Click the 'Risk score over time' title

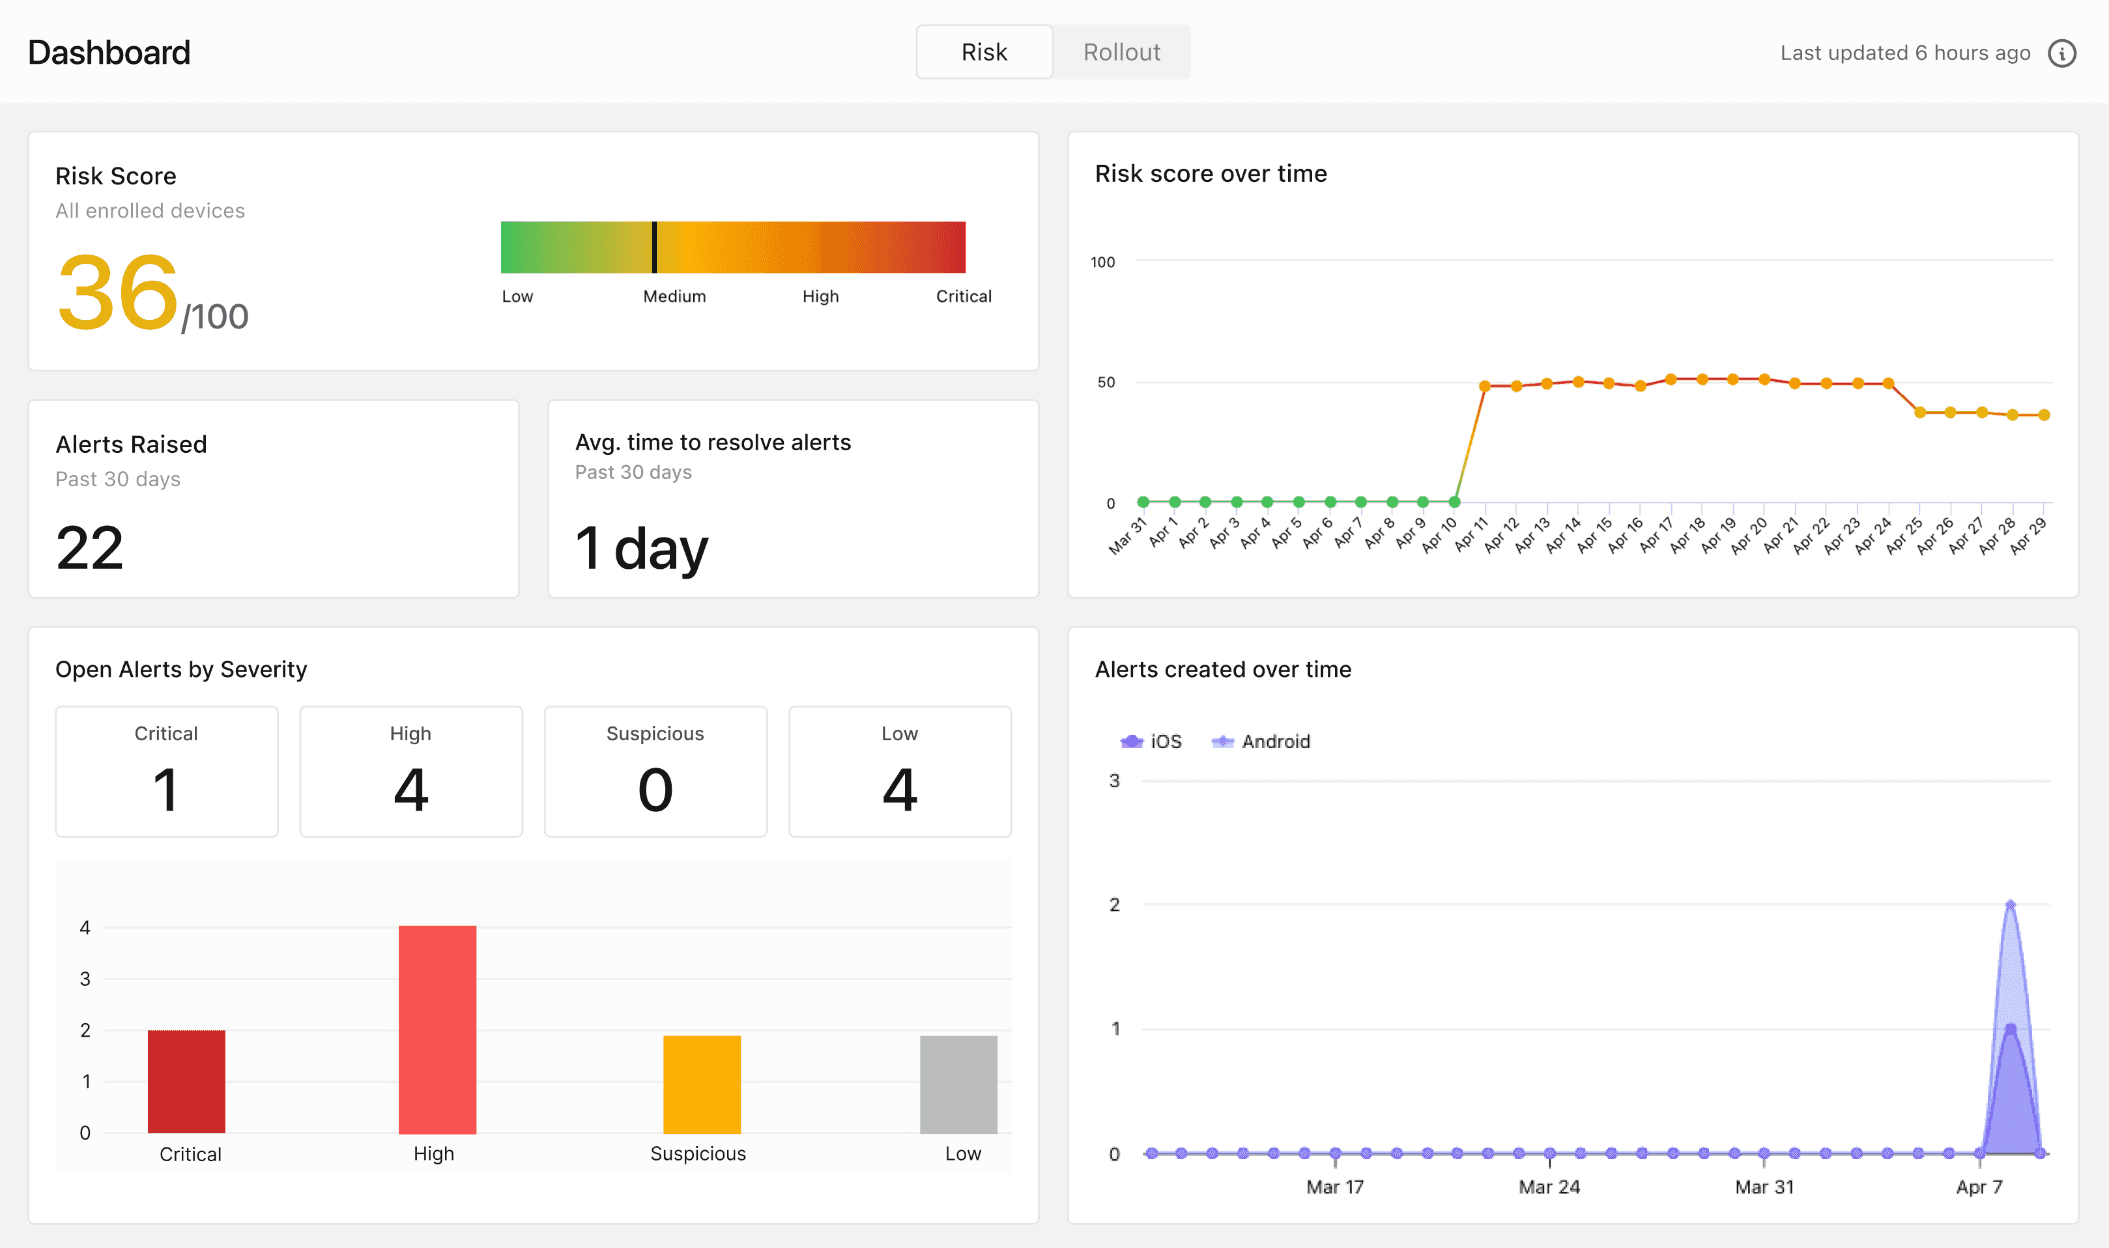point(1211,174)
